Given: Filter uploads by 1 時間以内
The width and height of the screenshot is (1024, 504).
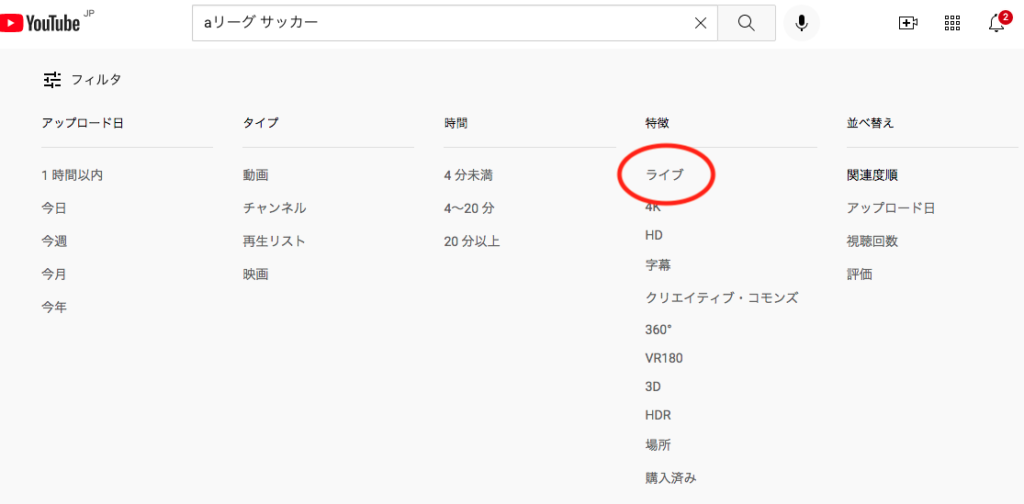Looking at the screenshot, I should click(x=72, y=175).
